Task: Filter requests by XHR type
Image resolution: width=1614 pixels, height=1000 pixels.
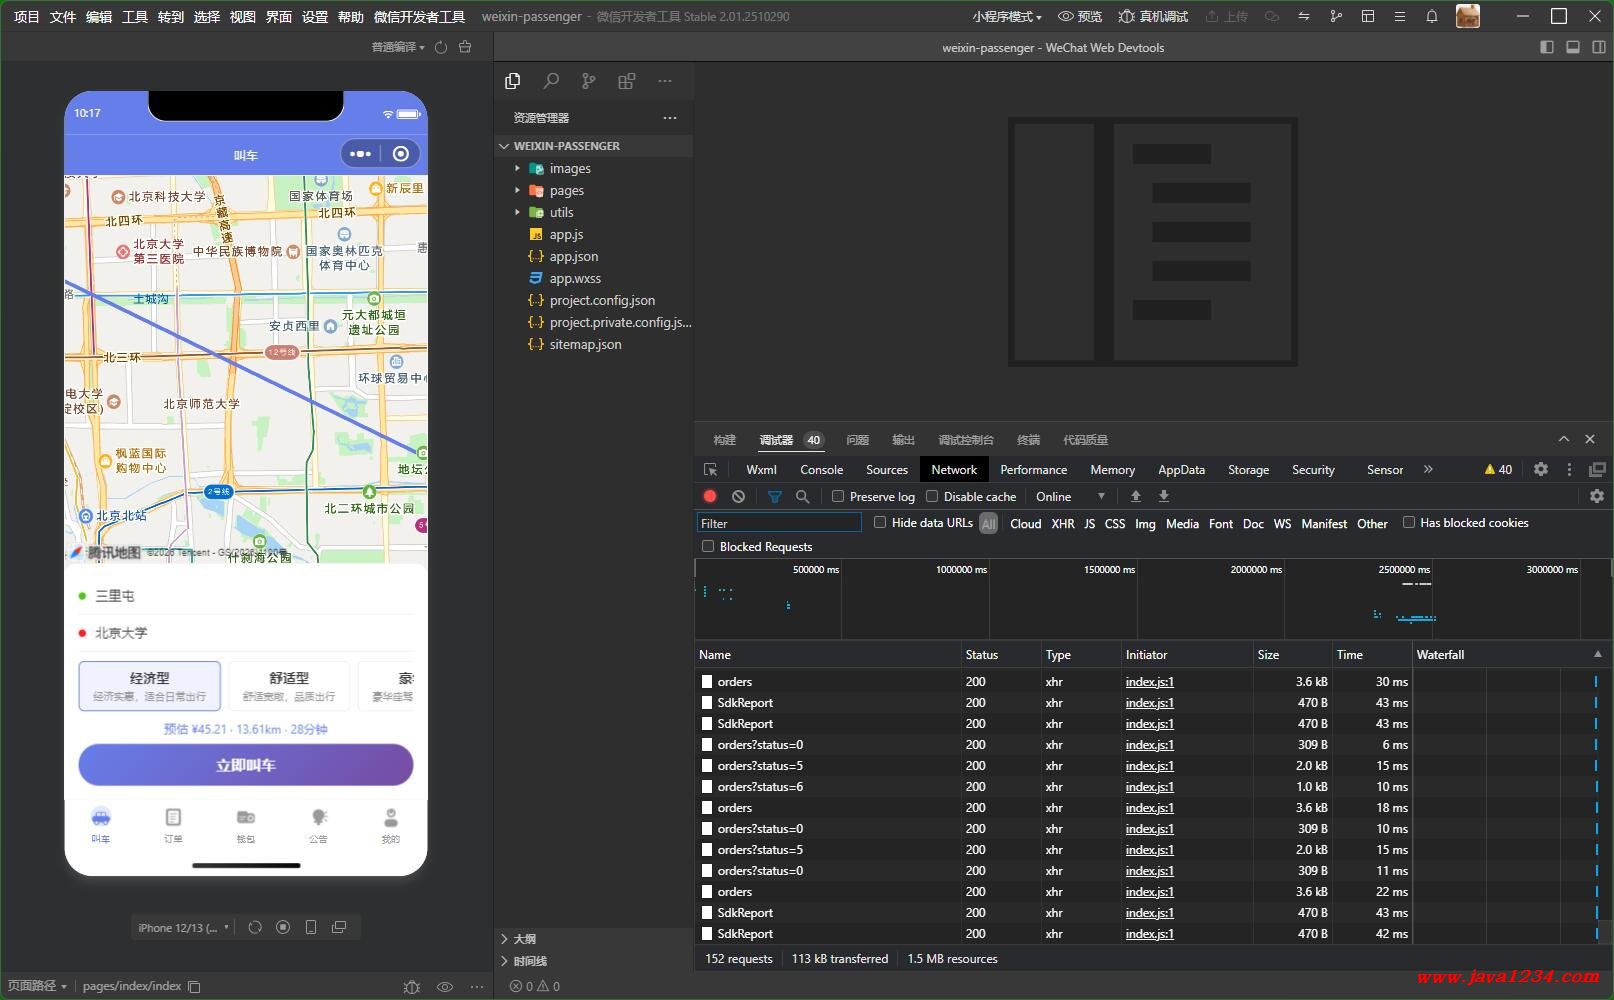Action: tap(1062, 523)
